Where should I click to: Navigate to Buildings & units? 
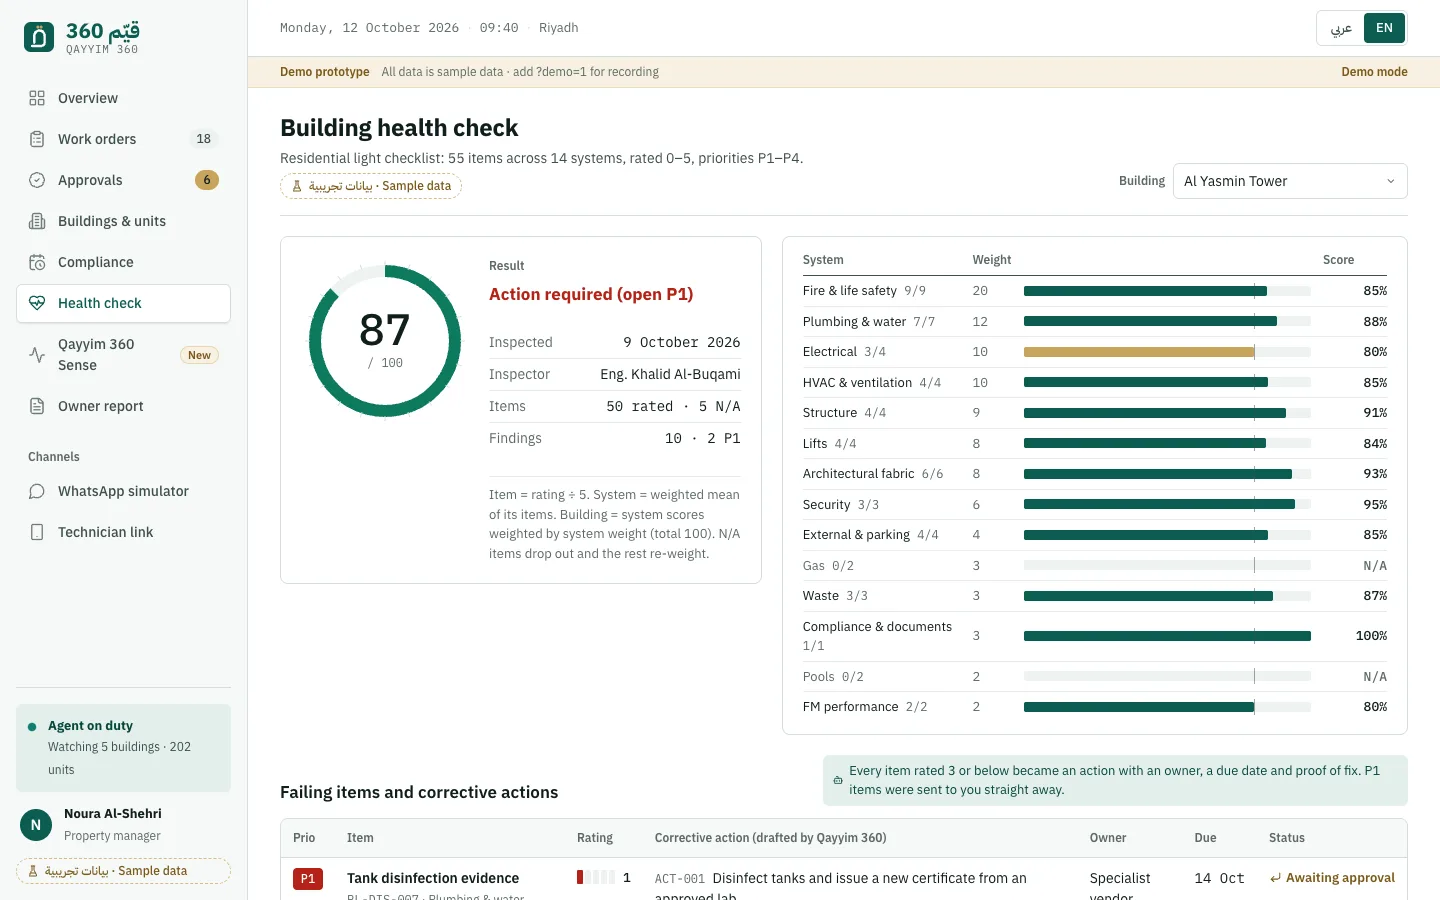click(124, 221)
